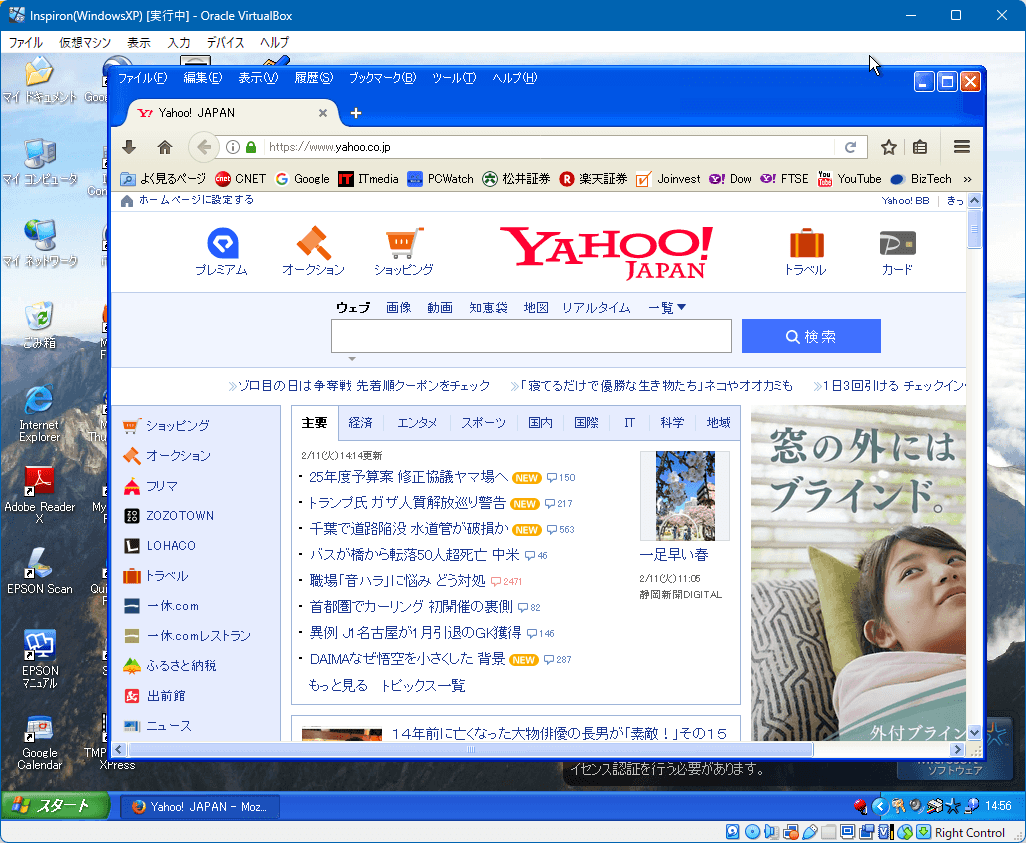Go to Firefox home page icon

(164, 147)
